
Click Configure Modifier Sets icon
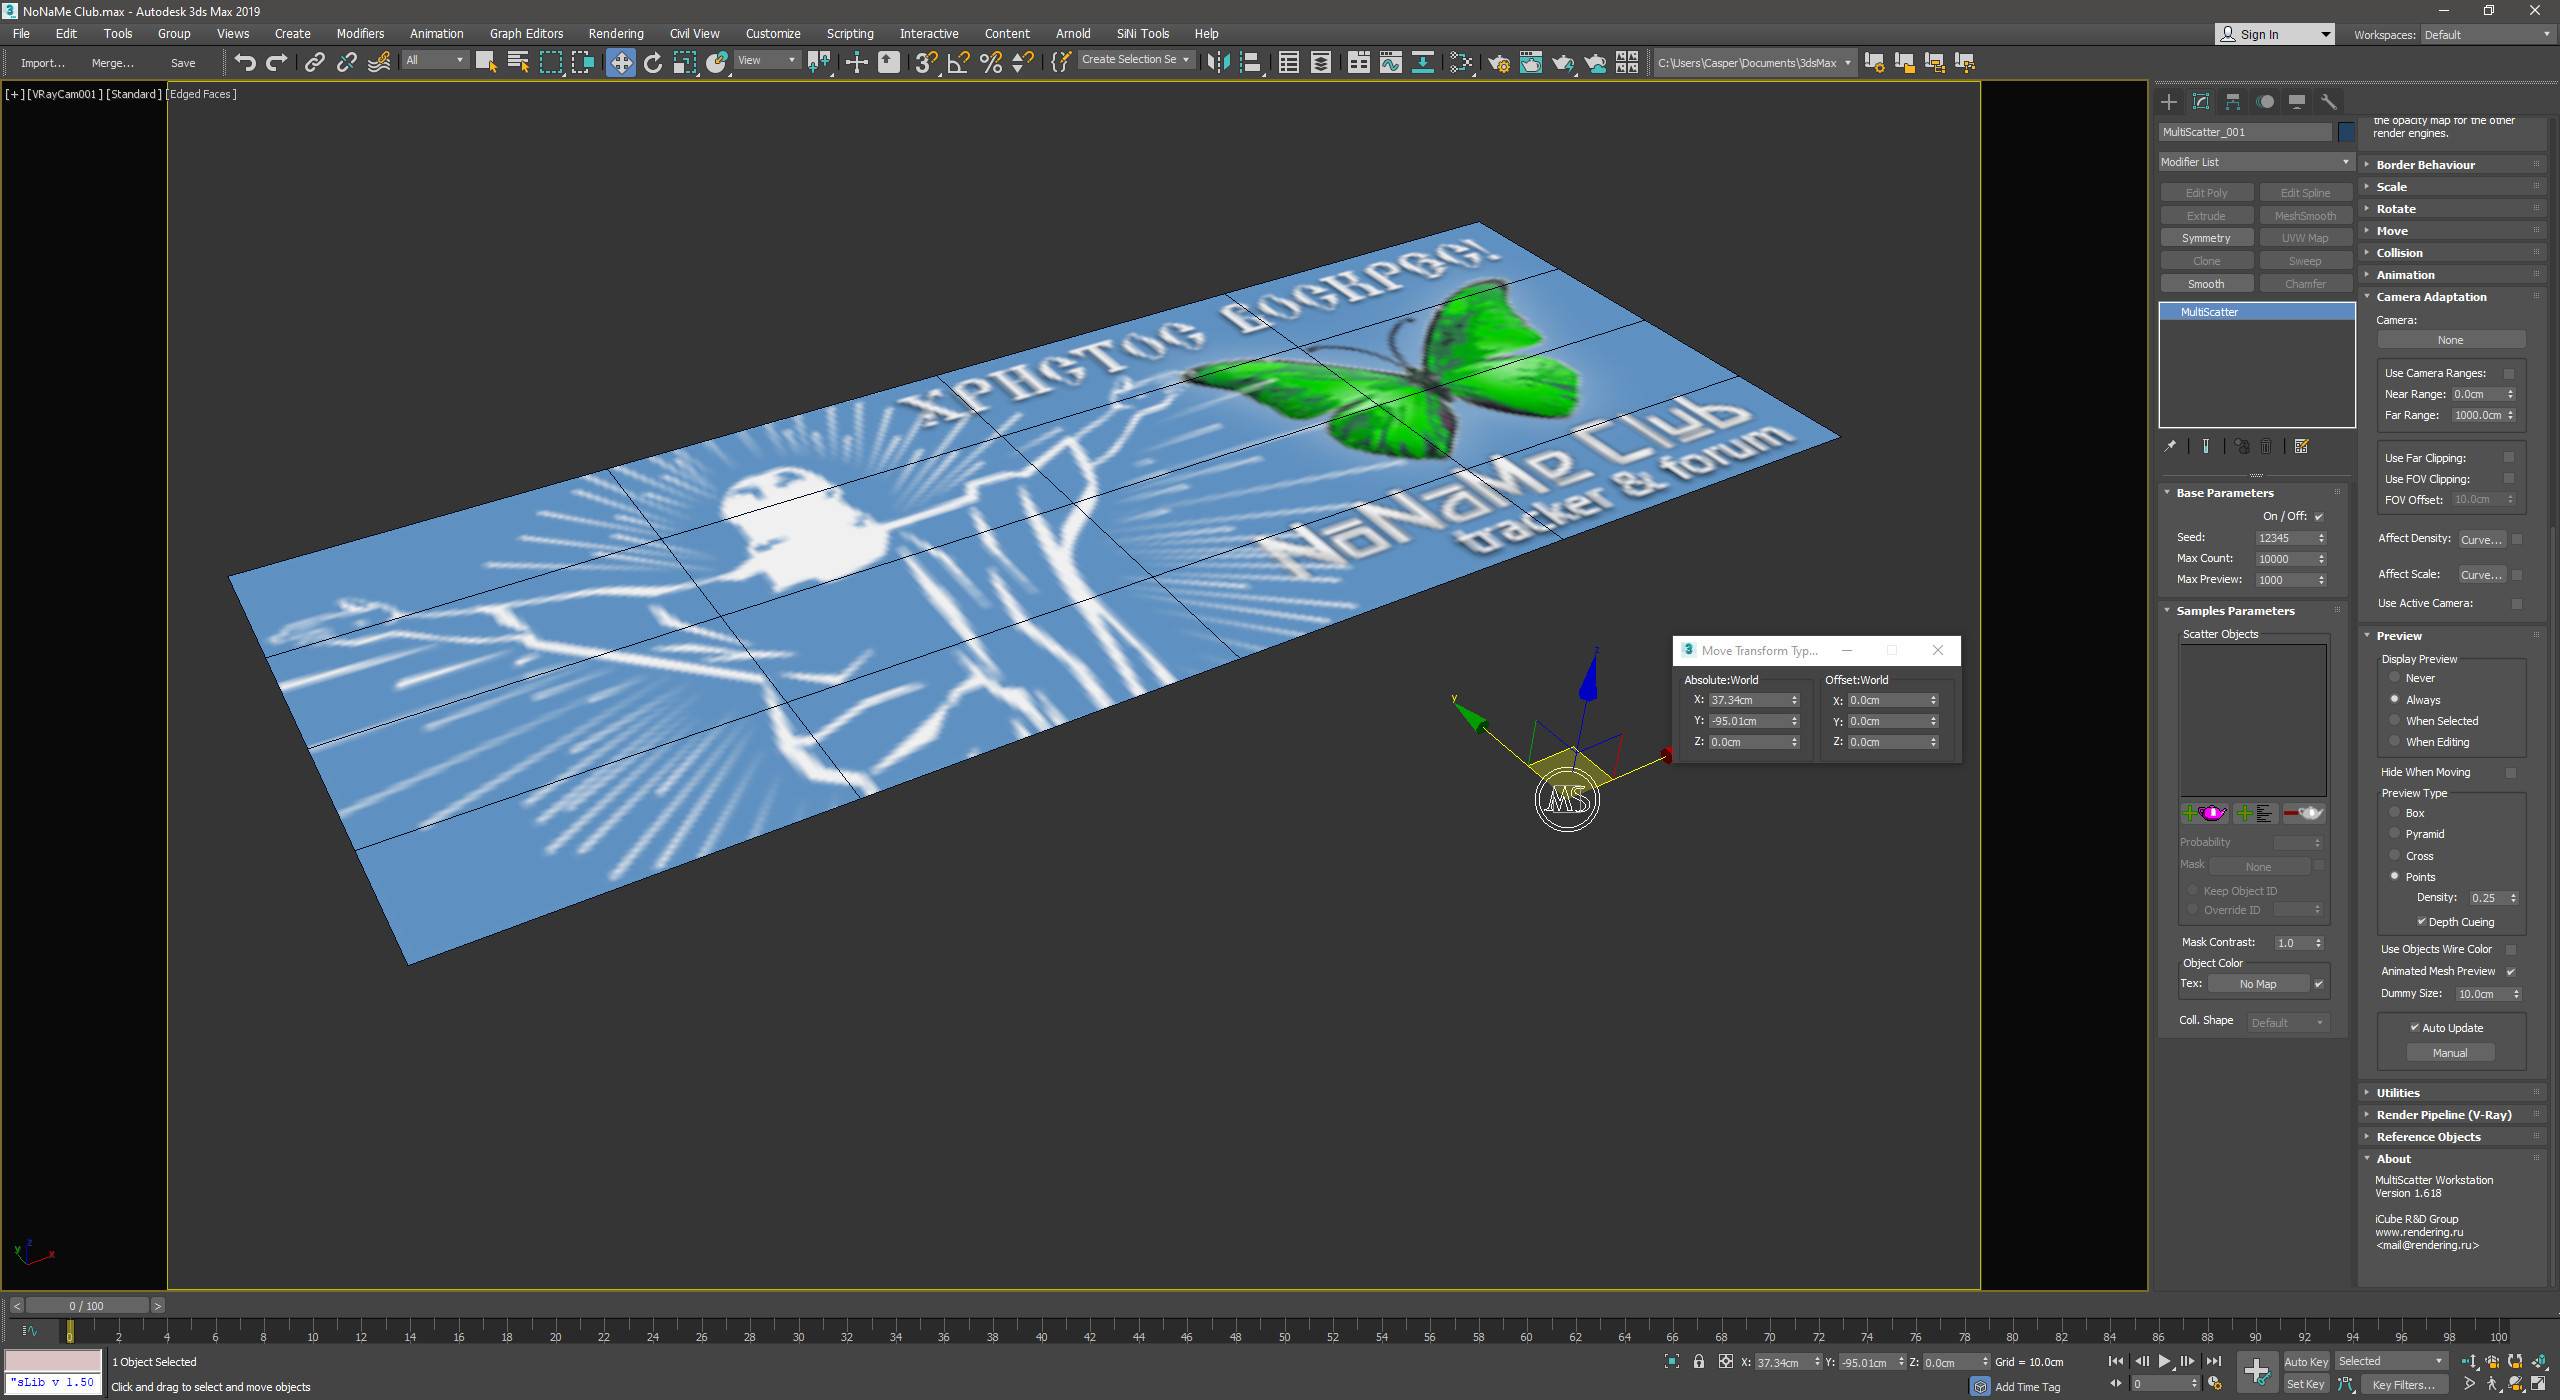point(2302,447)
